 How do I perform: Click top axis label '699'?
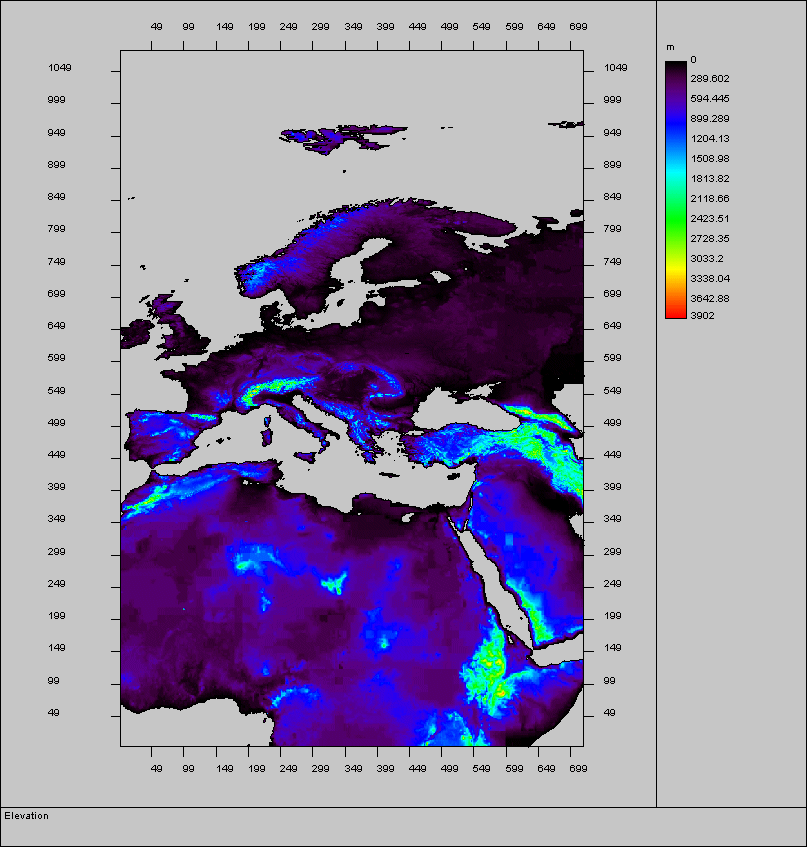click(578, 26)
